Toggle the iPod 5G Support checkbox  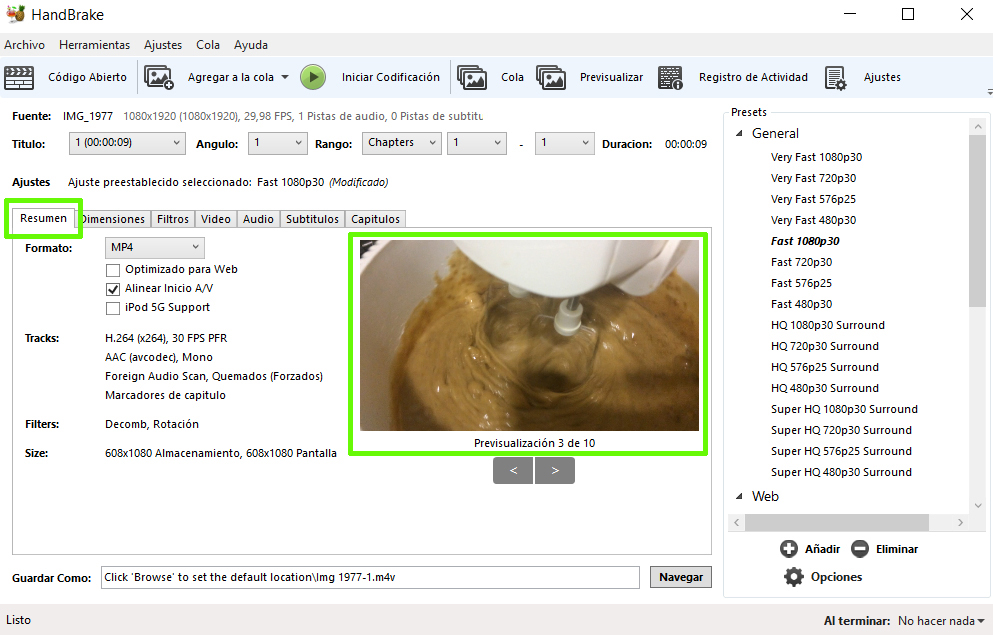click(x=113, y=308)
